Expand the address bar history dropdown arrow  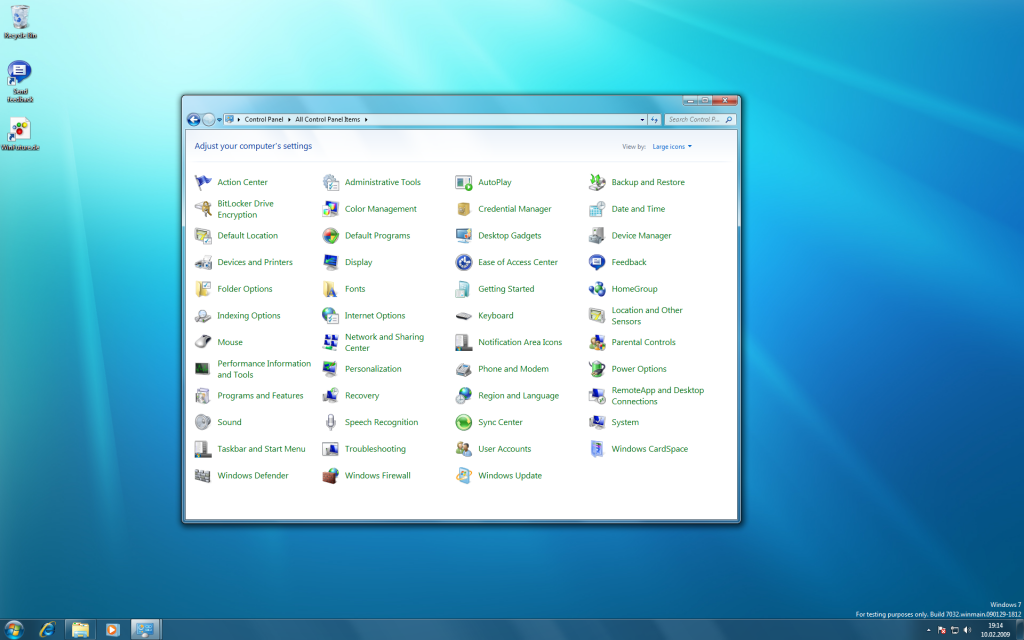point(643,120)
